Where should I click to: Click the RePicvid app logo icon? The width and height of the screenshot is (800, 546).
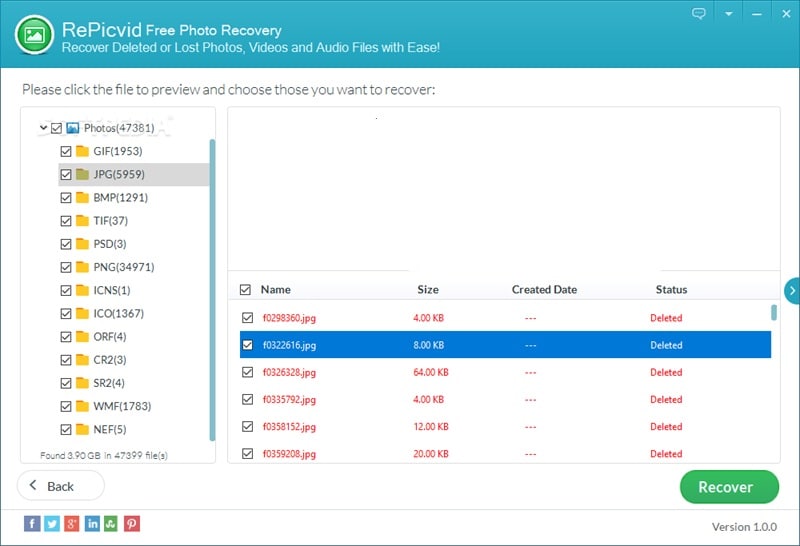pos(34,35)
